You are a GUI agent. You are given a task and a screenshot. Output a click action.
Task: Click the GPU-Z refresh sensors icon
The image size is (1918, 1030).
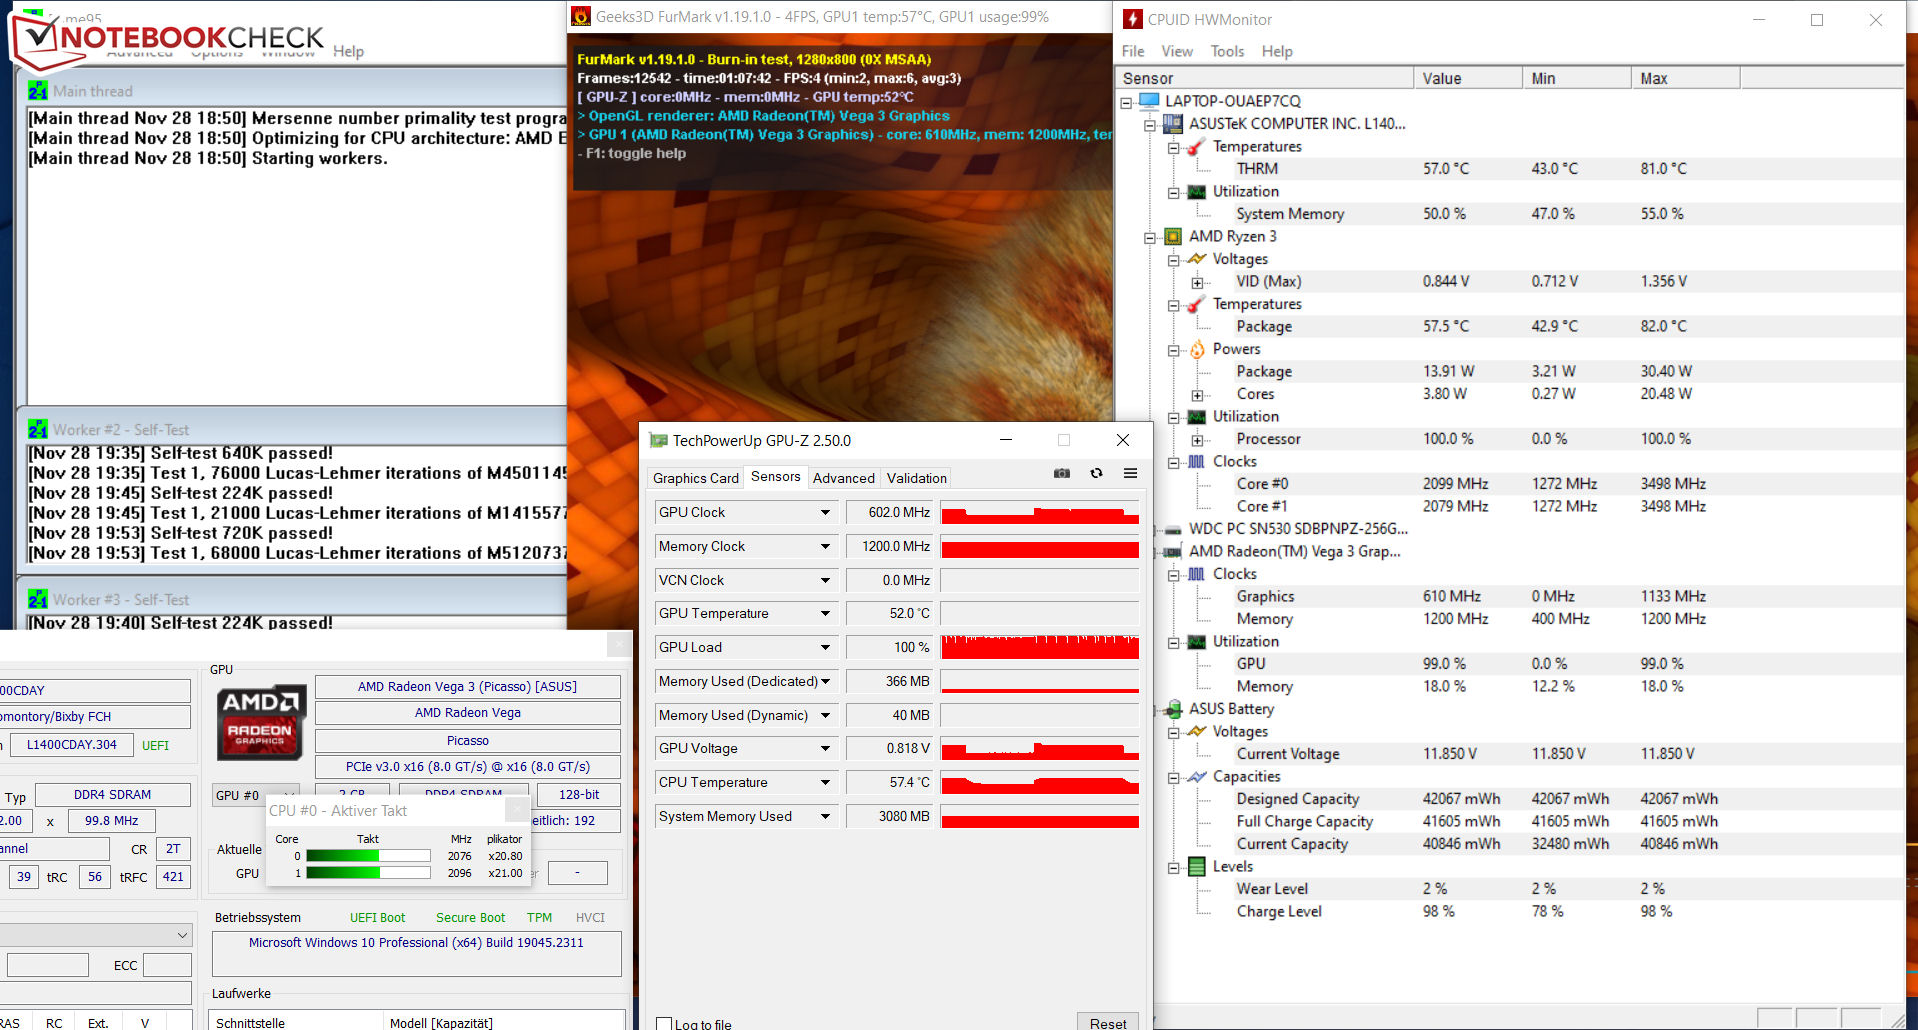[1096, 474]
